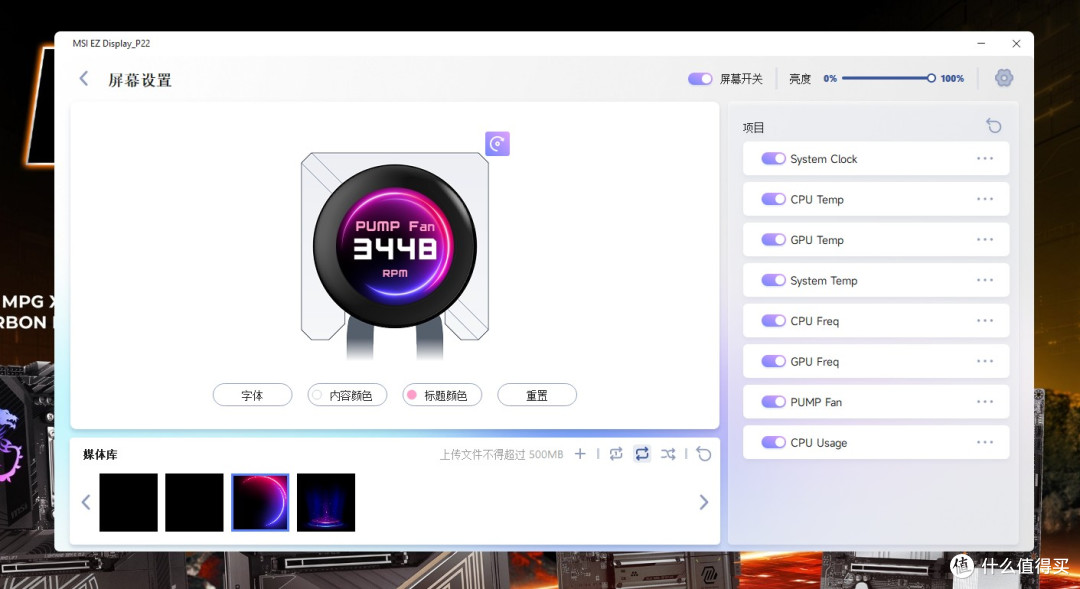Open more options for GPU Freq

pos(985,361)
